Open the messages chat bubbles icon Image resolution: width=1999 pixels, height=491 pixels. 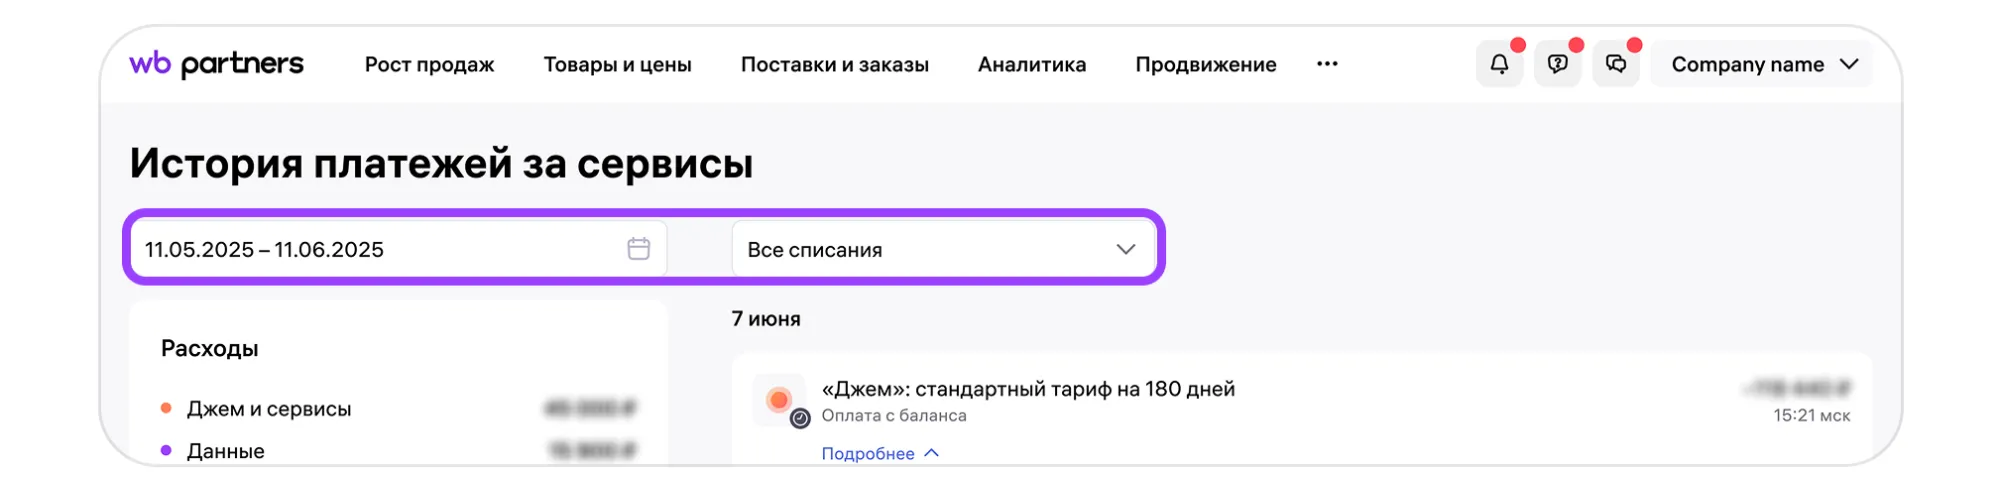tap(1616, 65)
